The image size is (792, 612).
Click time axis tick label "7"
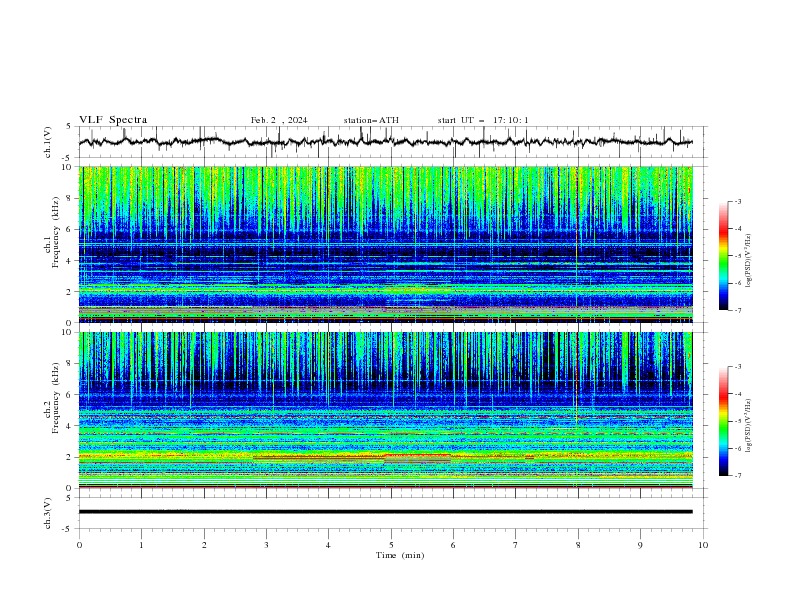516,545
